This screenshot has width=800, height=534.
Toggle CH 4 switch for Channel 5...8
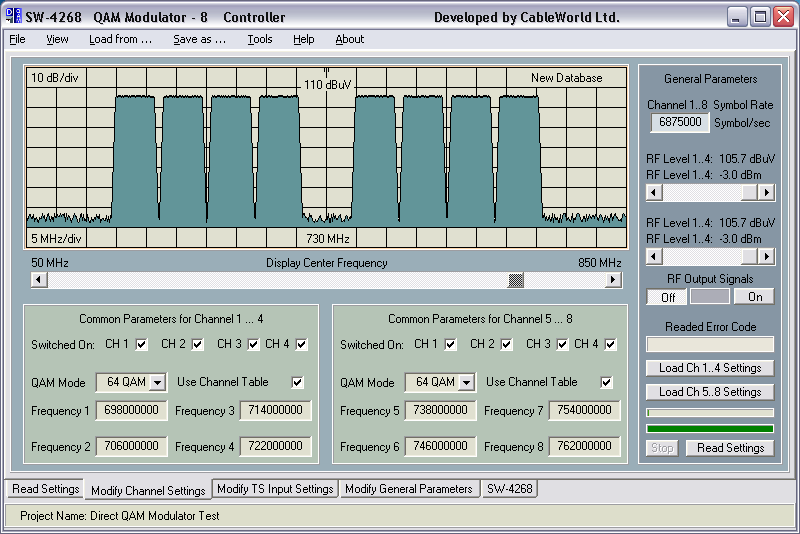tap(610, 344)
